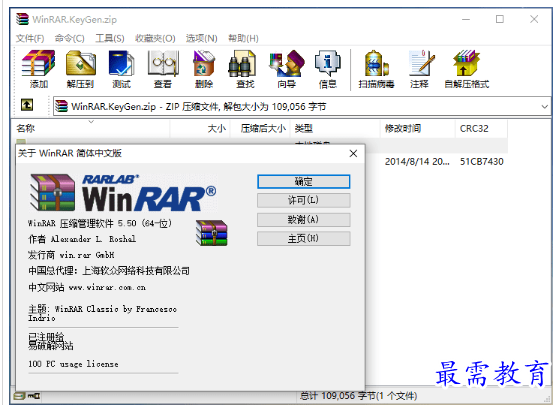Open the Options (选项) menu
The image size is (557, 405).
(201, 38)
